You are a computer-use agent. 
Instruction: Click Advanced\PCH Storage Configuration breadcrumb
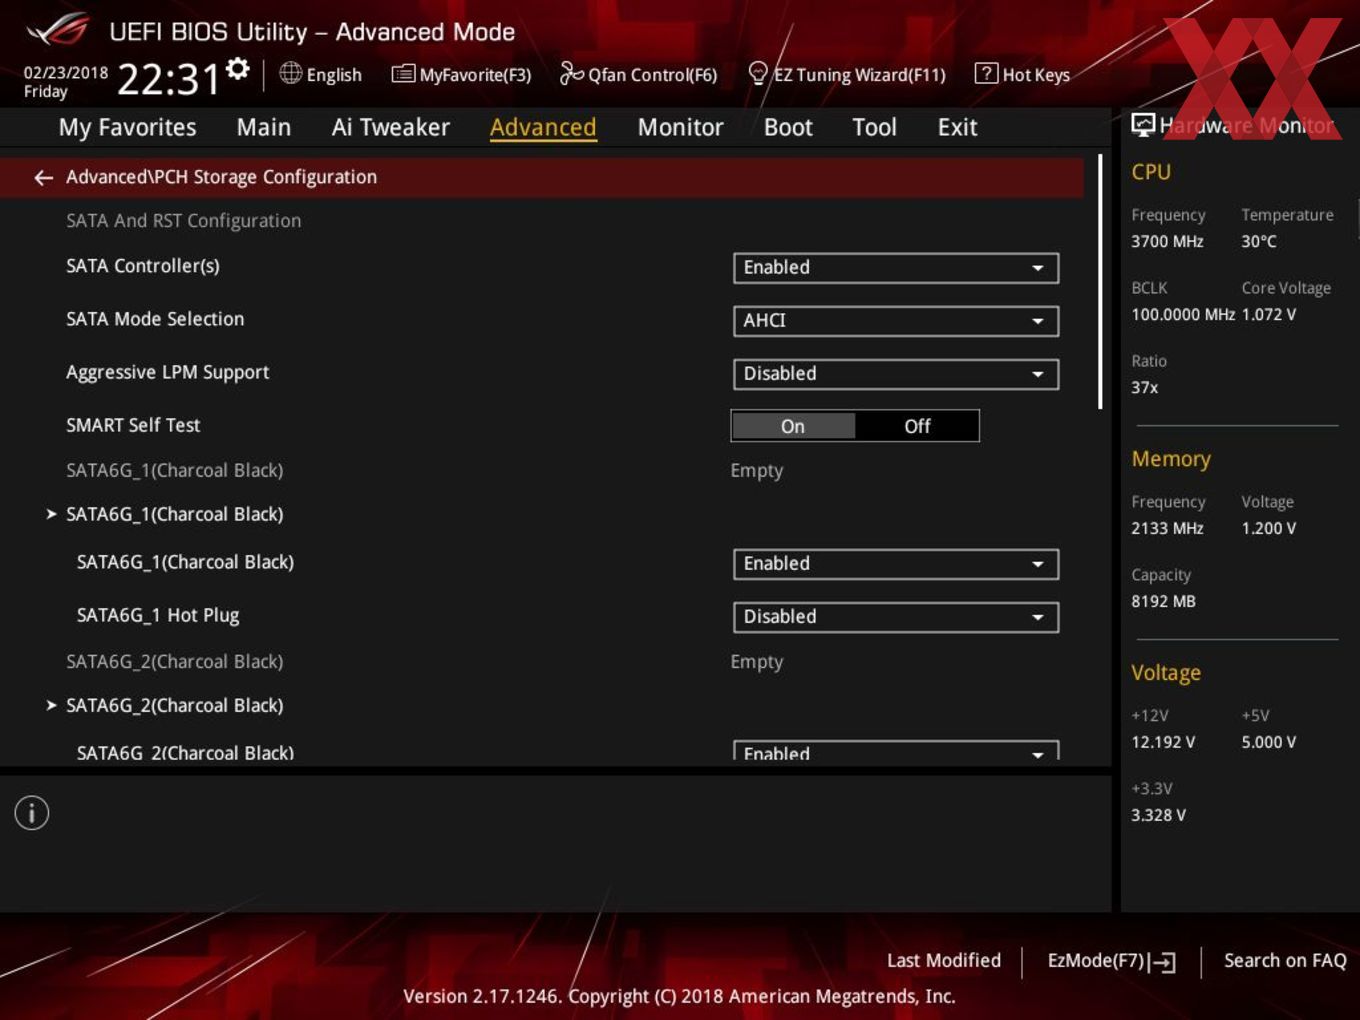[x=221, y=177]
